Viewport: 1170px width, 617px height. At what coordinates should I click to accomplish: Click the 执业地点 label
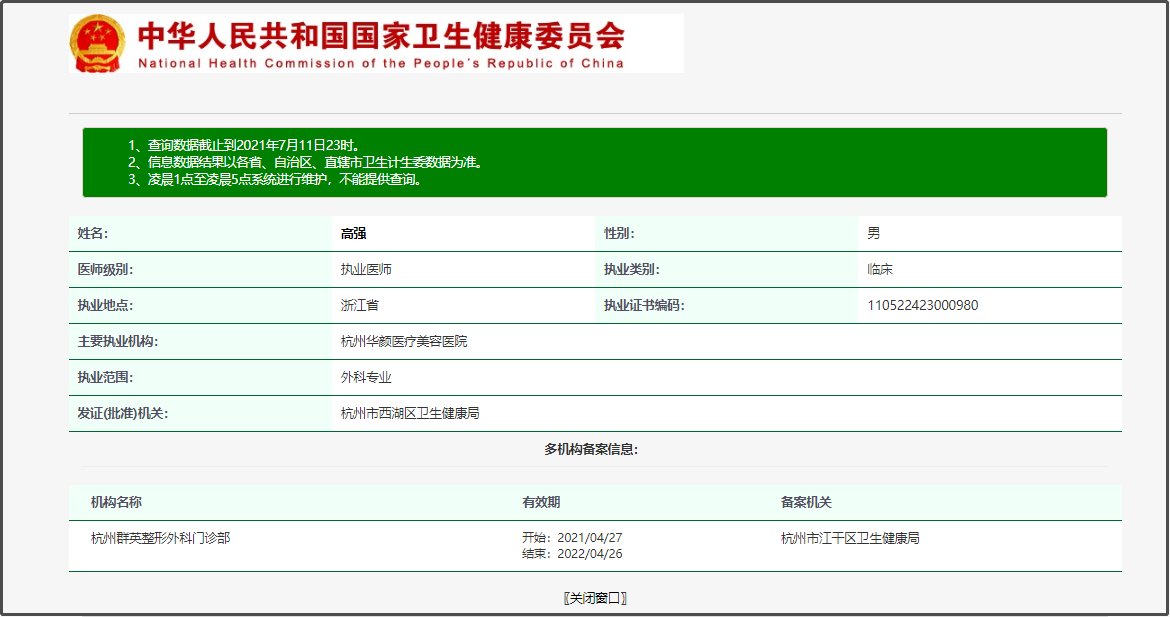[x=105, y=305]
